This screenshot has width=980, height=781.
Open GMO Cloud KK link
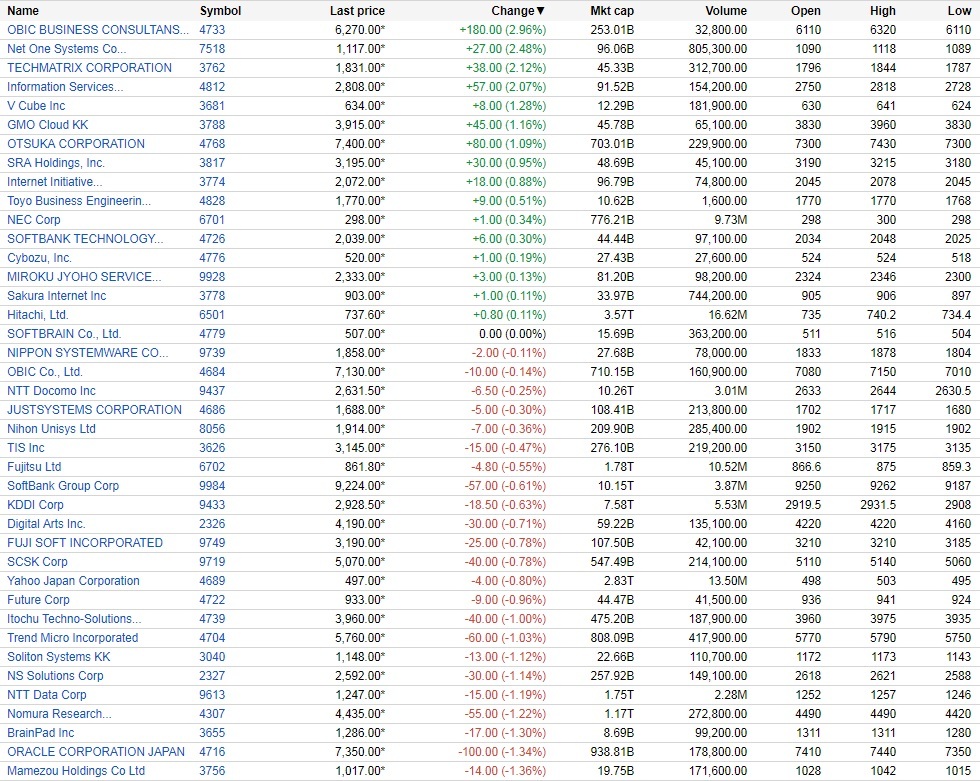click(48, 125)
